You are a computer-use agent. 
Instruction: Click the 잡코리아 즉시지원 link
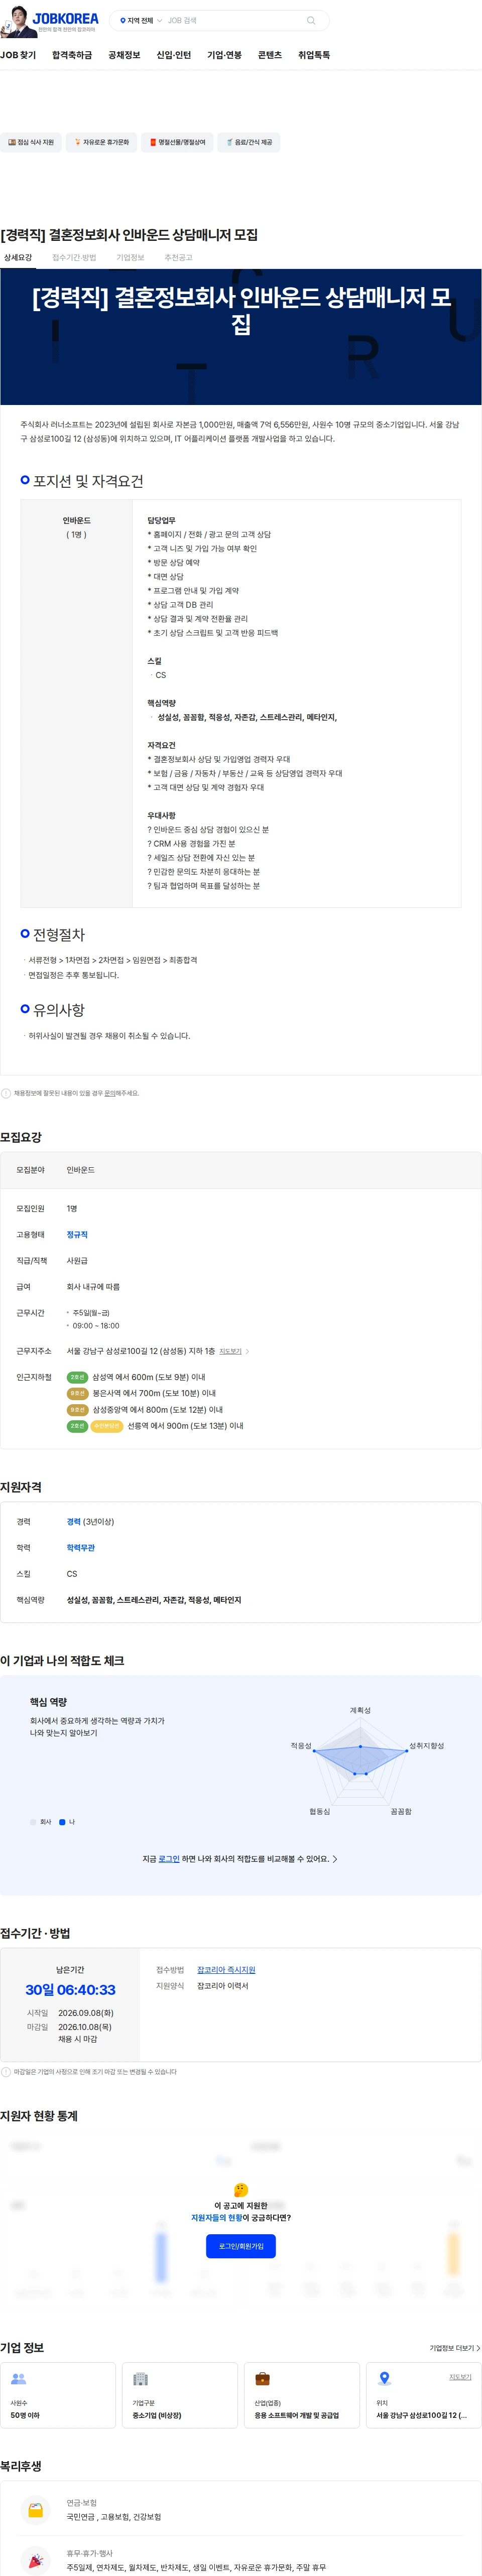pos(226,1969)
